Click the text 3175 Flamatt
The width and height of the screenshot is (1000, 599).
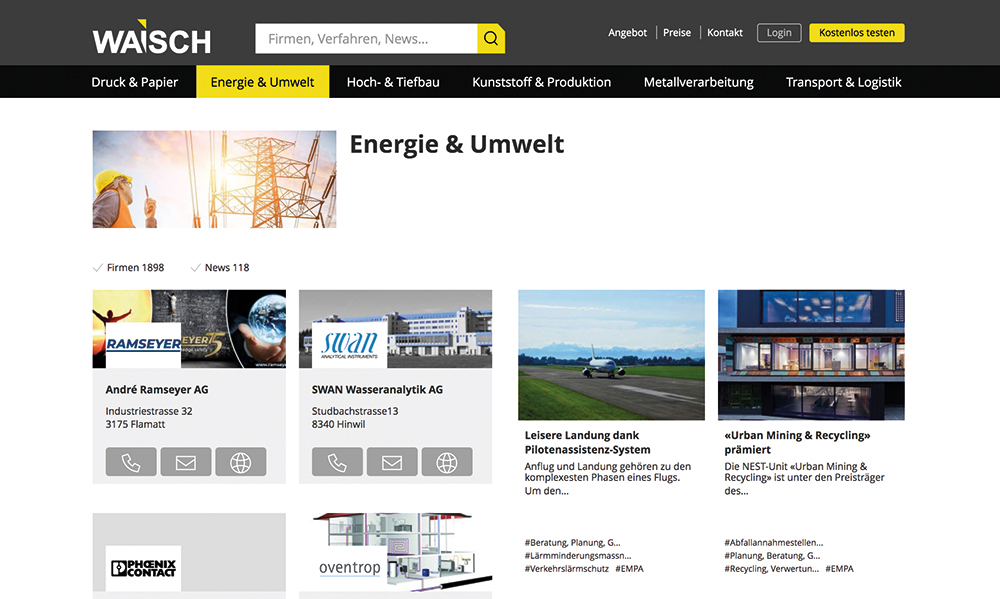click(x=135, y=424)
